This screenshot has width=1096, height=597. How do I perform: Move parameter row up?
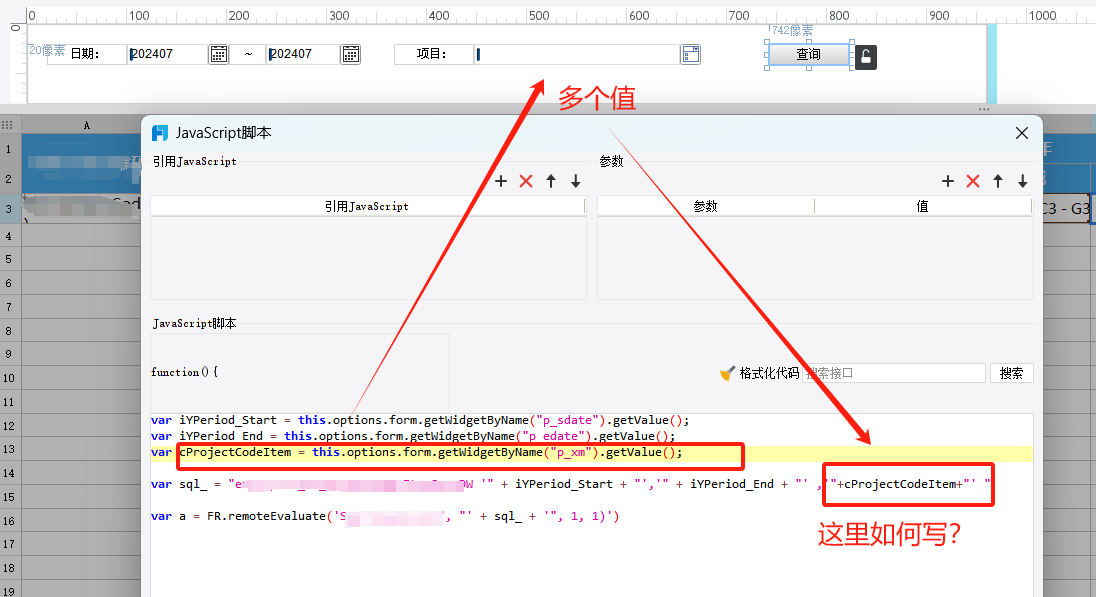(x=997, y=181)
